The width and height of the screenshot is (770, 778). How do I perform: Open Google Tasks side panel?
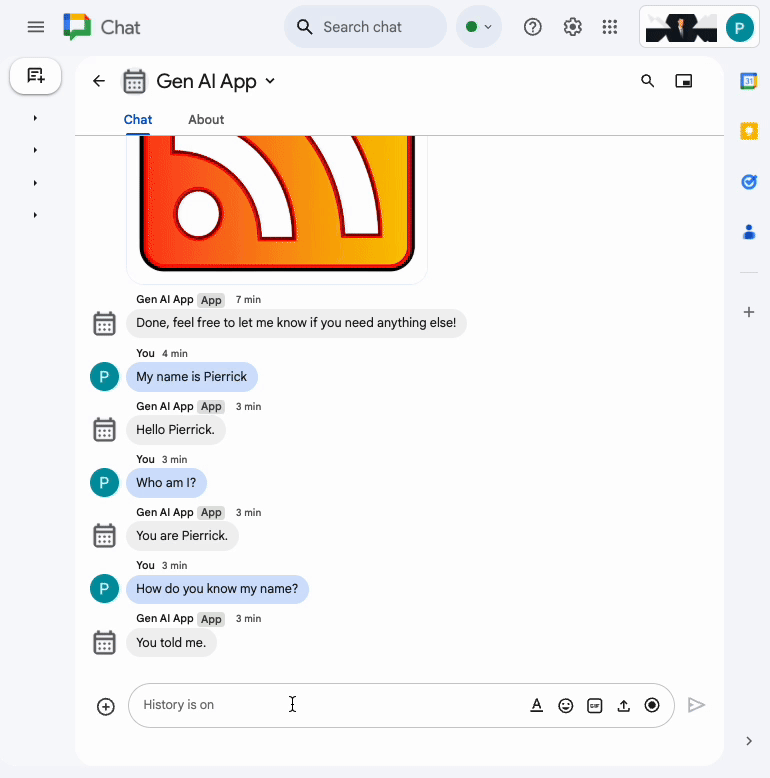point(748,182)
